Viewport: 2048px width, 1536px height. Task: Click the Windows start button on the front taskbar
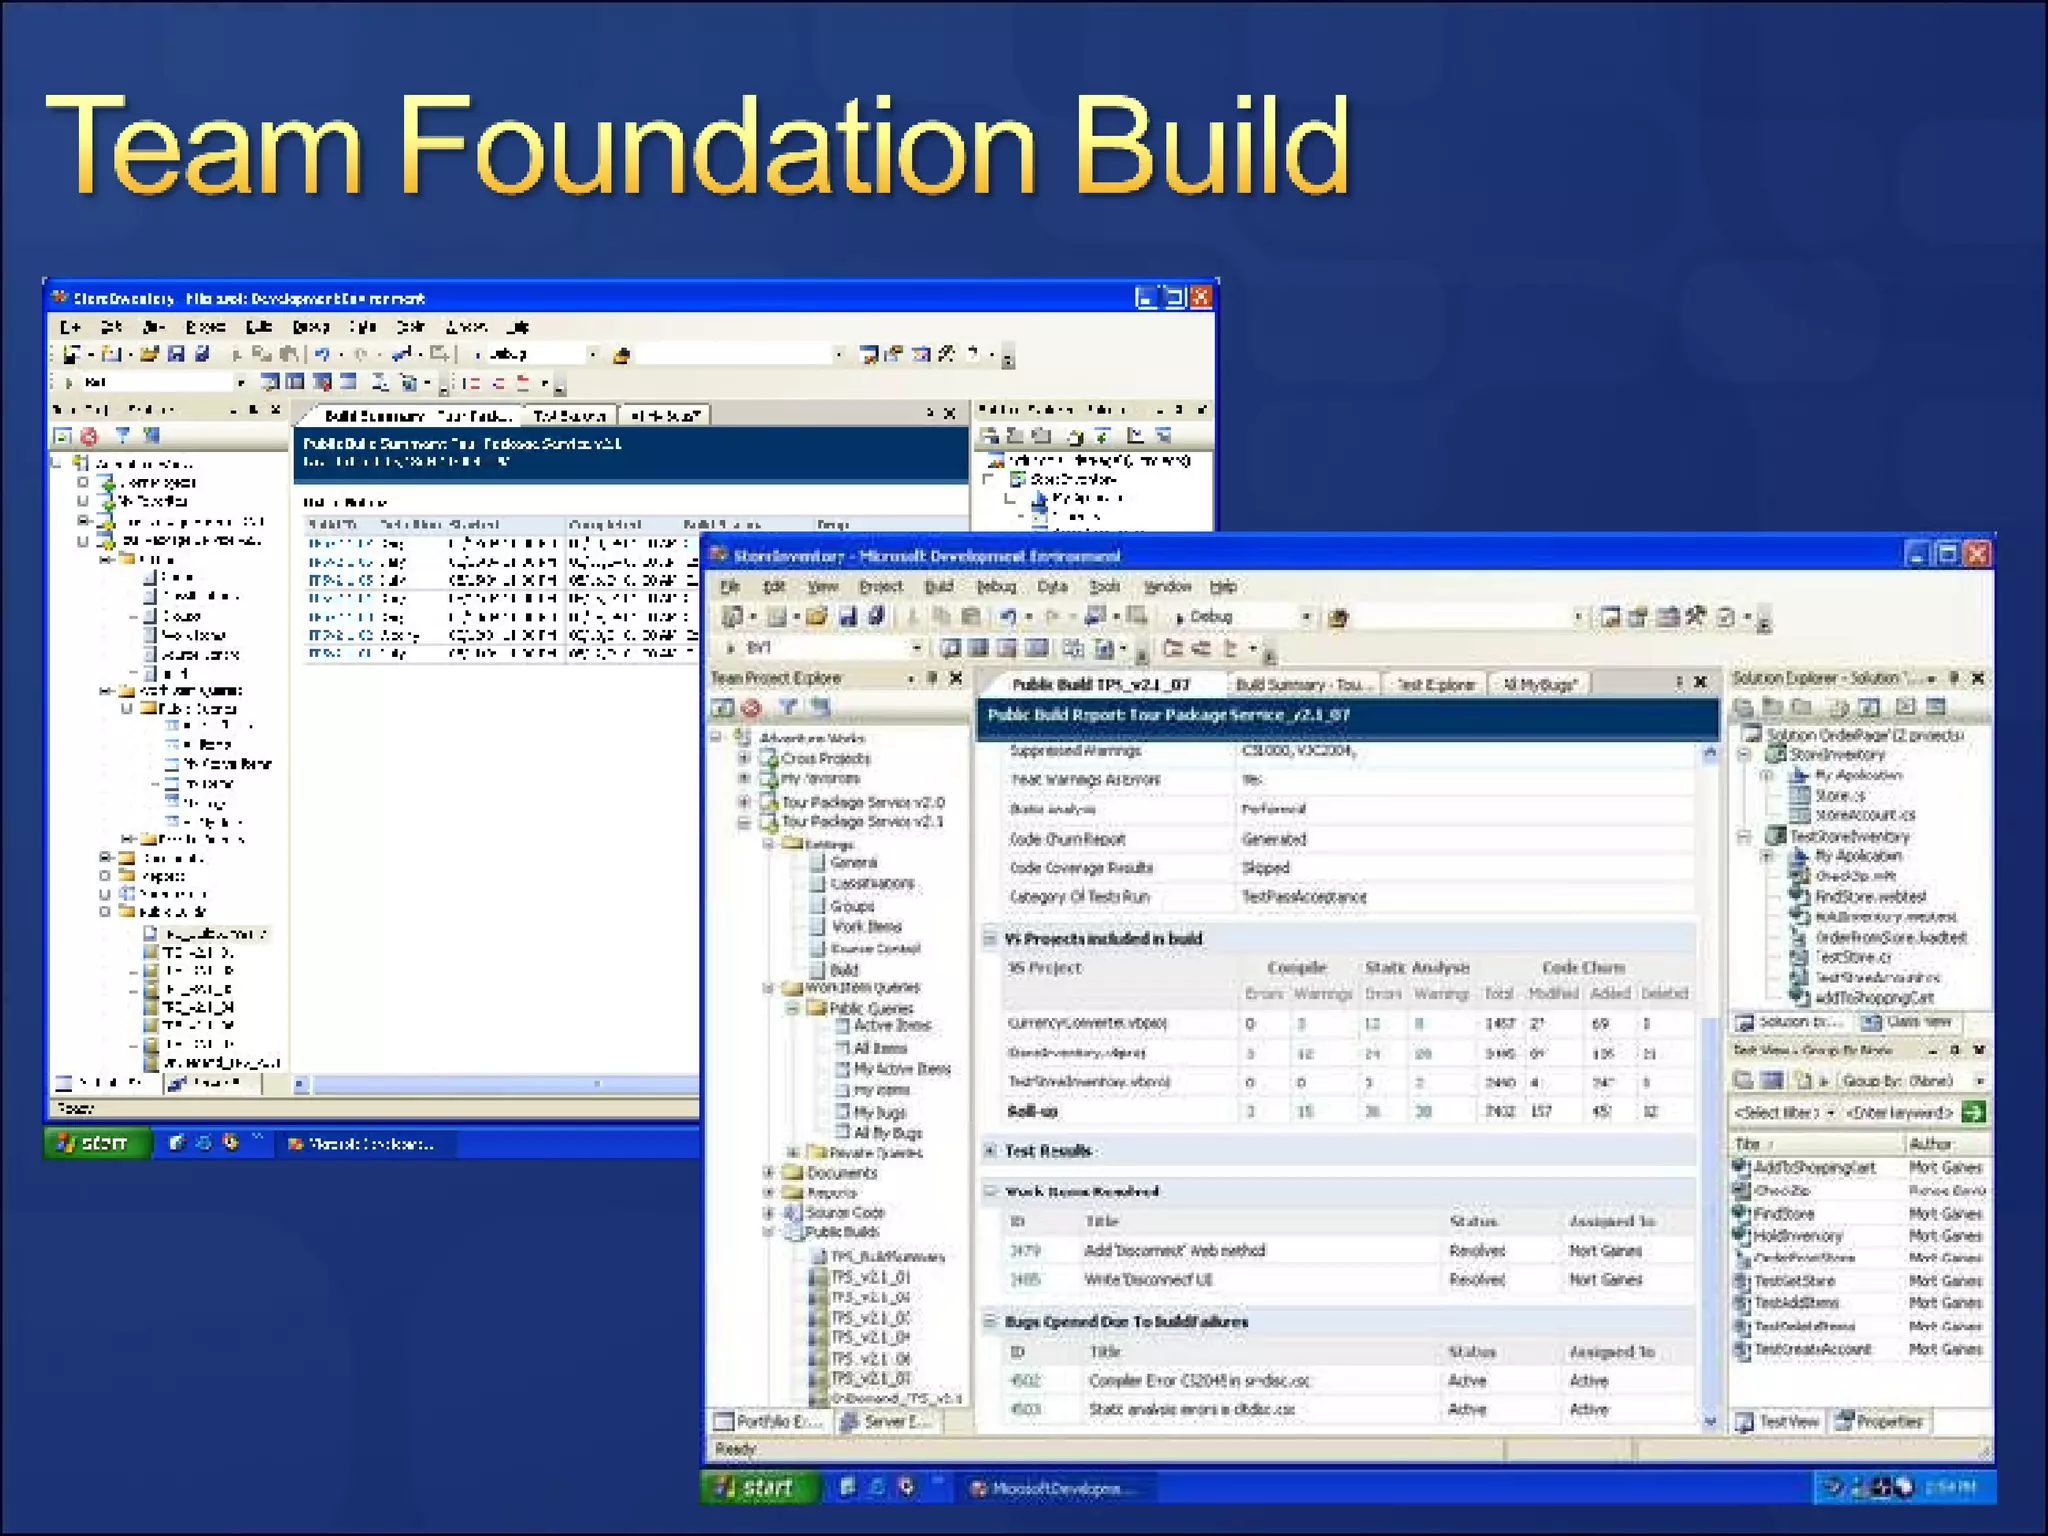(x=758, y=1488)
